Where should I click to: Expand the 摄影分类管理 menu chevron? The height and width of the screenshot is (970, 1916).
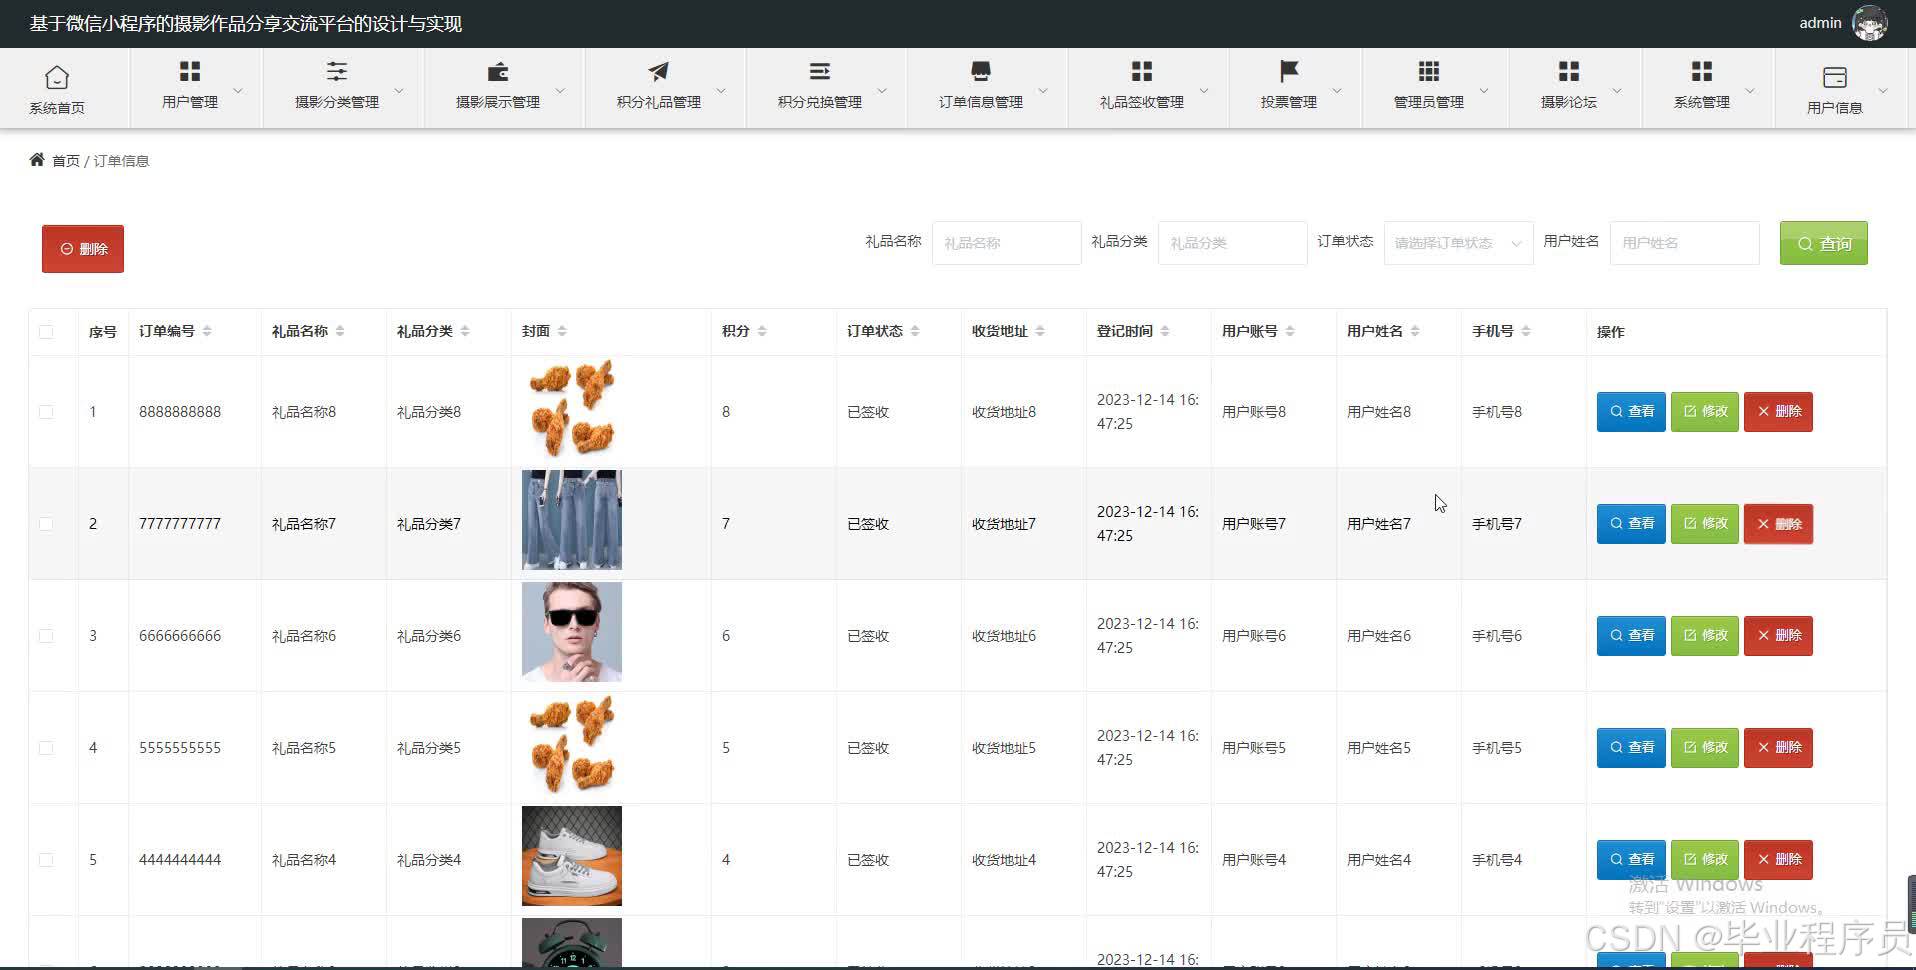pyautogui.click(x=399, y=90)
